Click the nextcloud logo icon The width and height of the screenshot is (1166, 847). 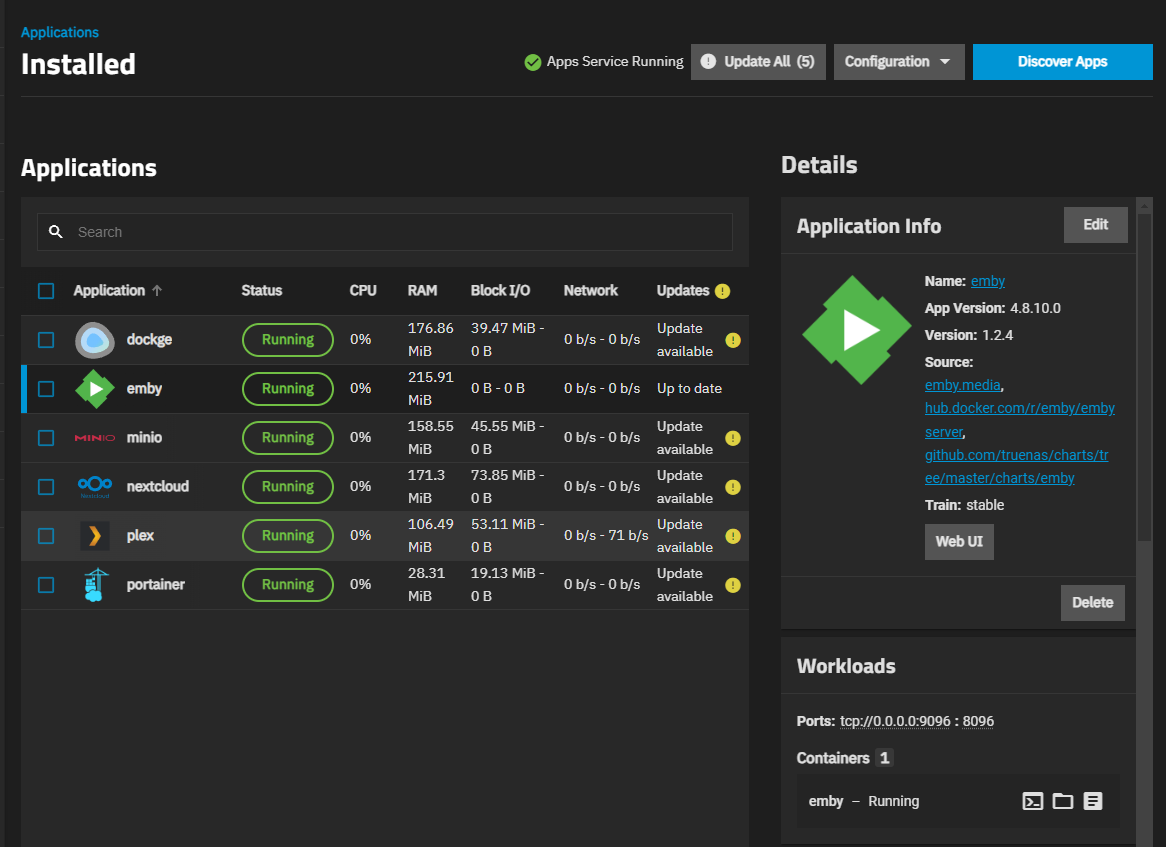95,487
